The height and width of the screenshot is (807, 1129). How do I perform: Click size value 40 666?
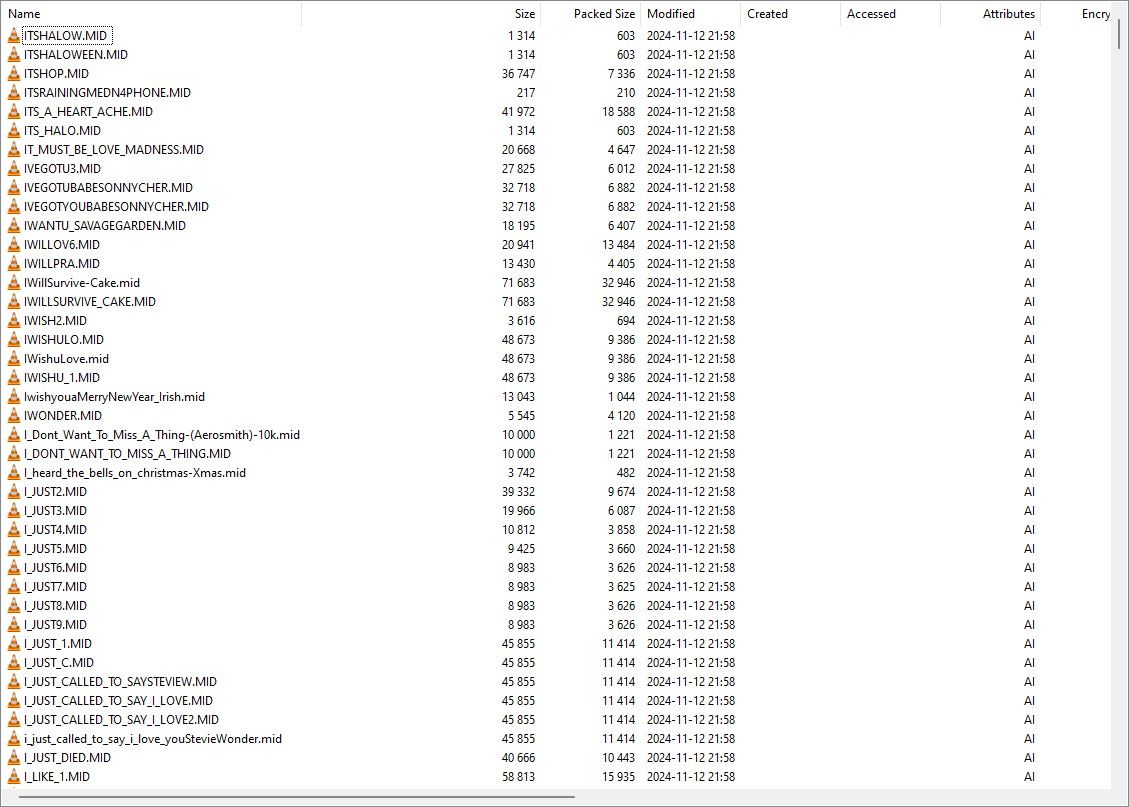pos(518,758)
